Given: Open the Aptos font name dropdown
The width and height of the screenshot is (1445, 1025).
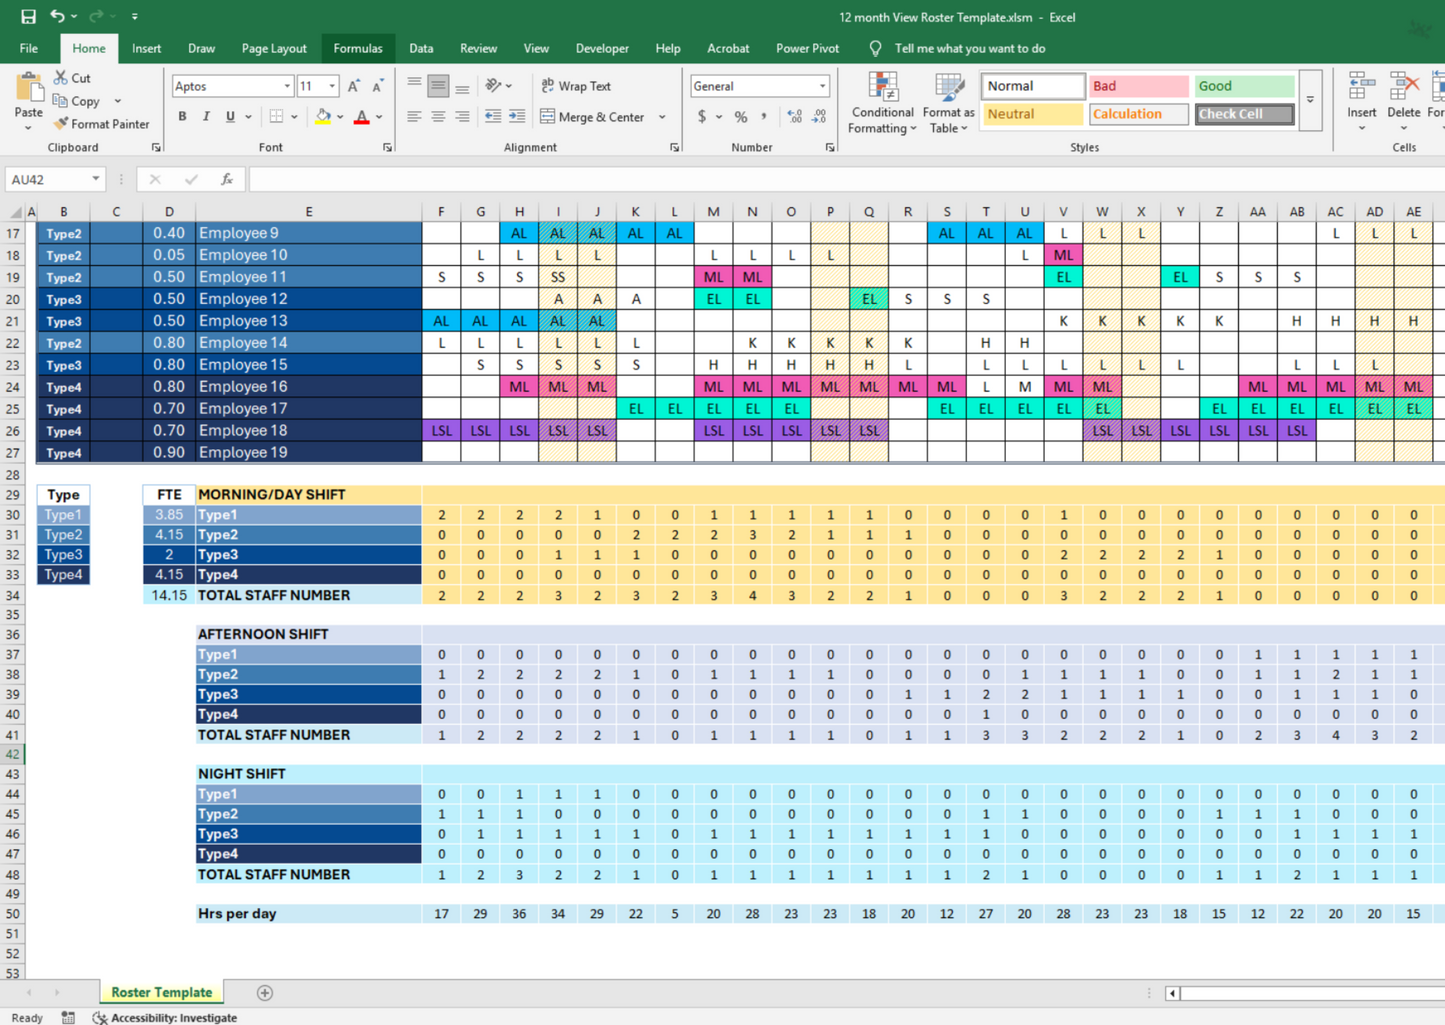Looking at the screenshot, I should click(287, 86).
